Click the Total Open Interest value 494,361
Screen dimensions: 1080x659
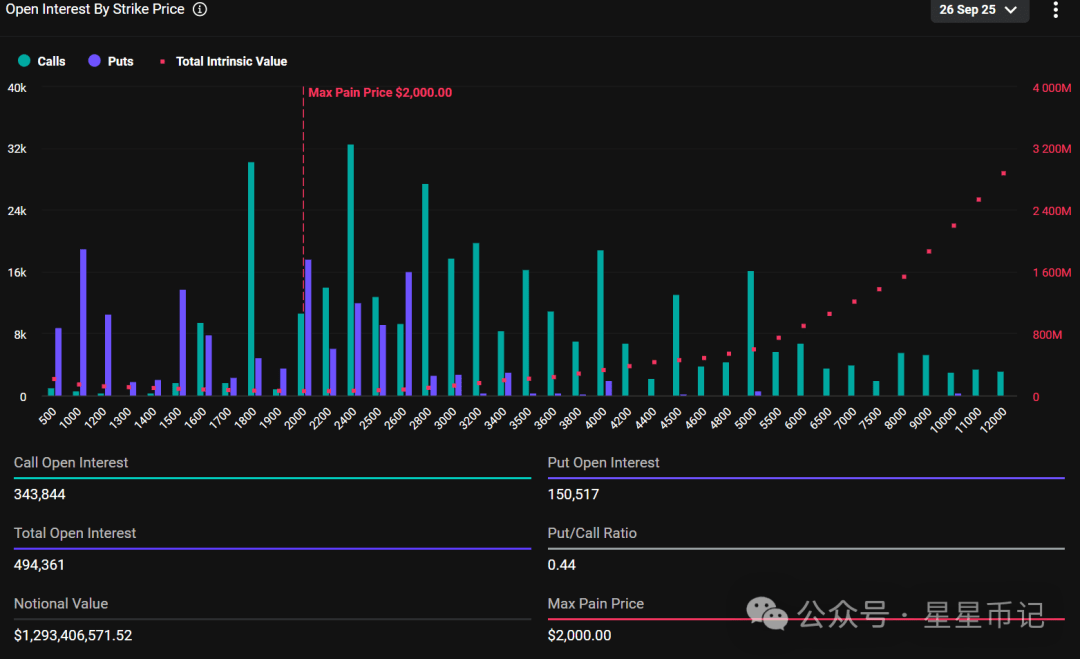point(40,565)
